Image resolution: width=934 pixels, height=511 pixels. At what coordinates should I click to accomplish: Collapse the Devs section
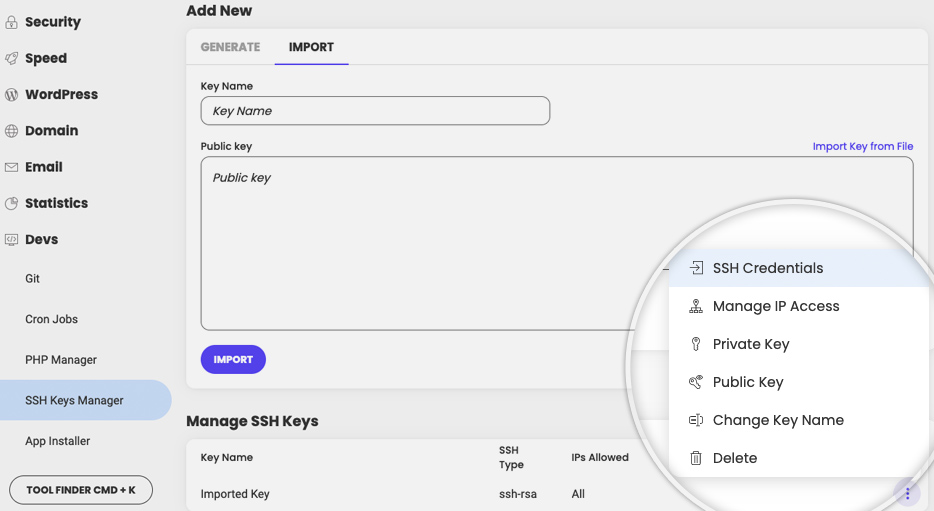[42, 239]
